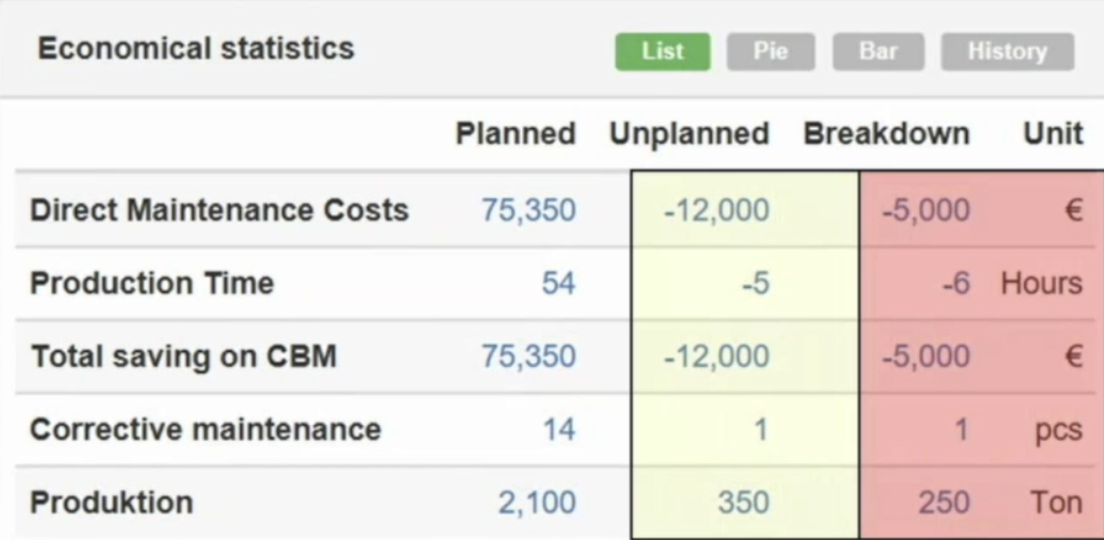Click the Corrective maintenance row label
Viewport: 1104px width, 540px height.
205,429
